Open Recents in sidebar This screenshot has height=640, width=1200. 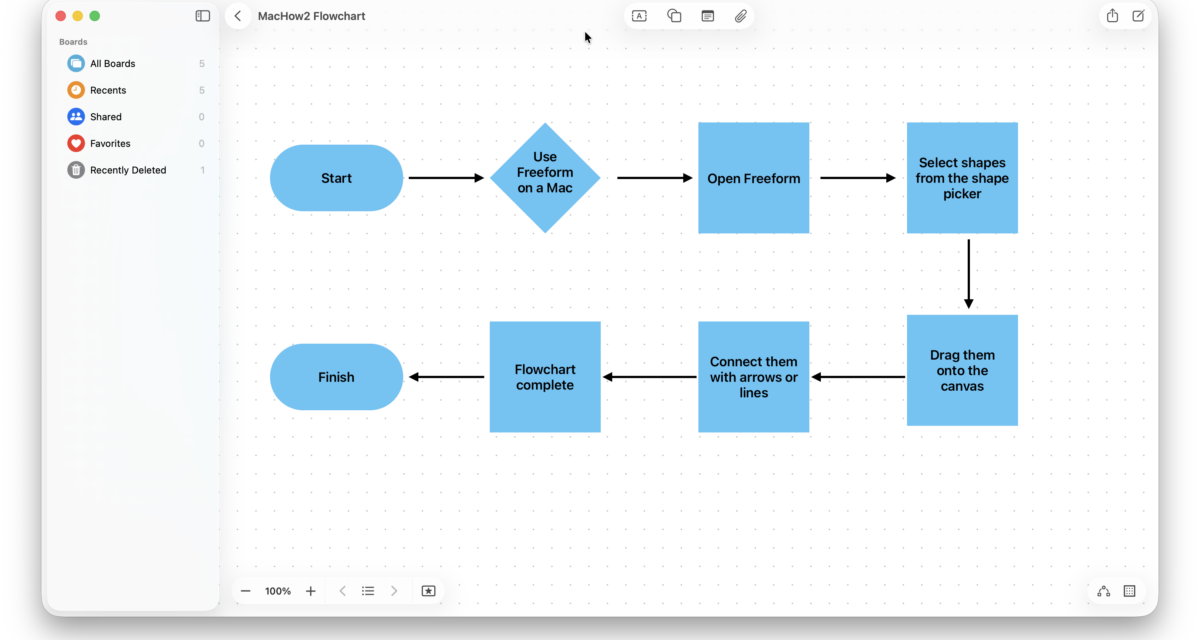[137, 90]
